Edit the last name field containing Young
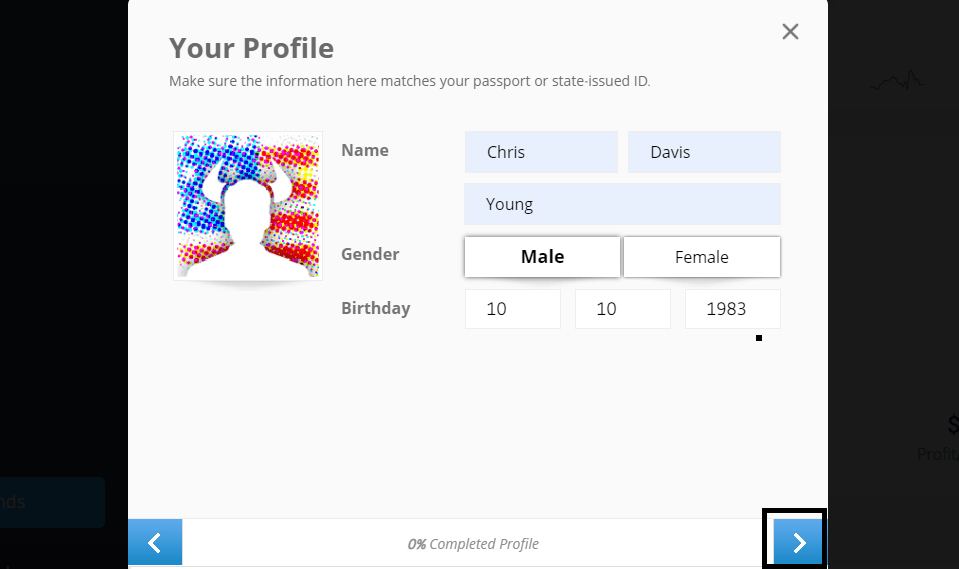959x569 pixels. (x=622, y=204)
